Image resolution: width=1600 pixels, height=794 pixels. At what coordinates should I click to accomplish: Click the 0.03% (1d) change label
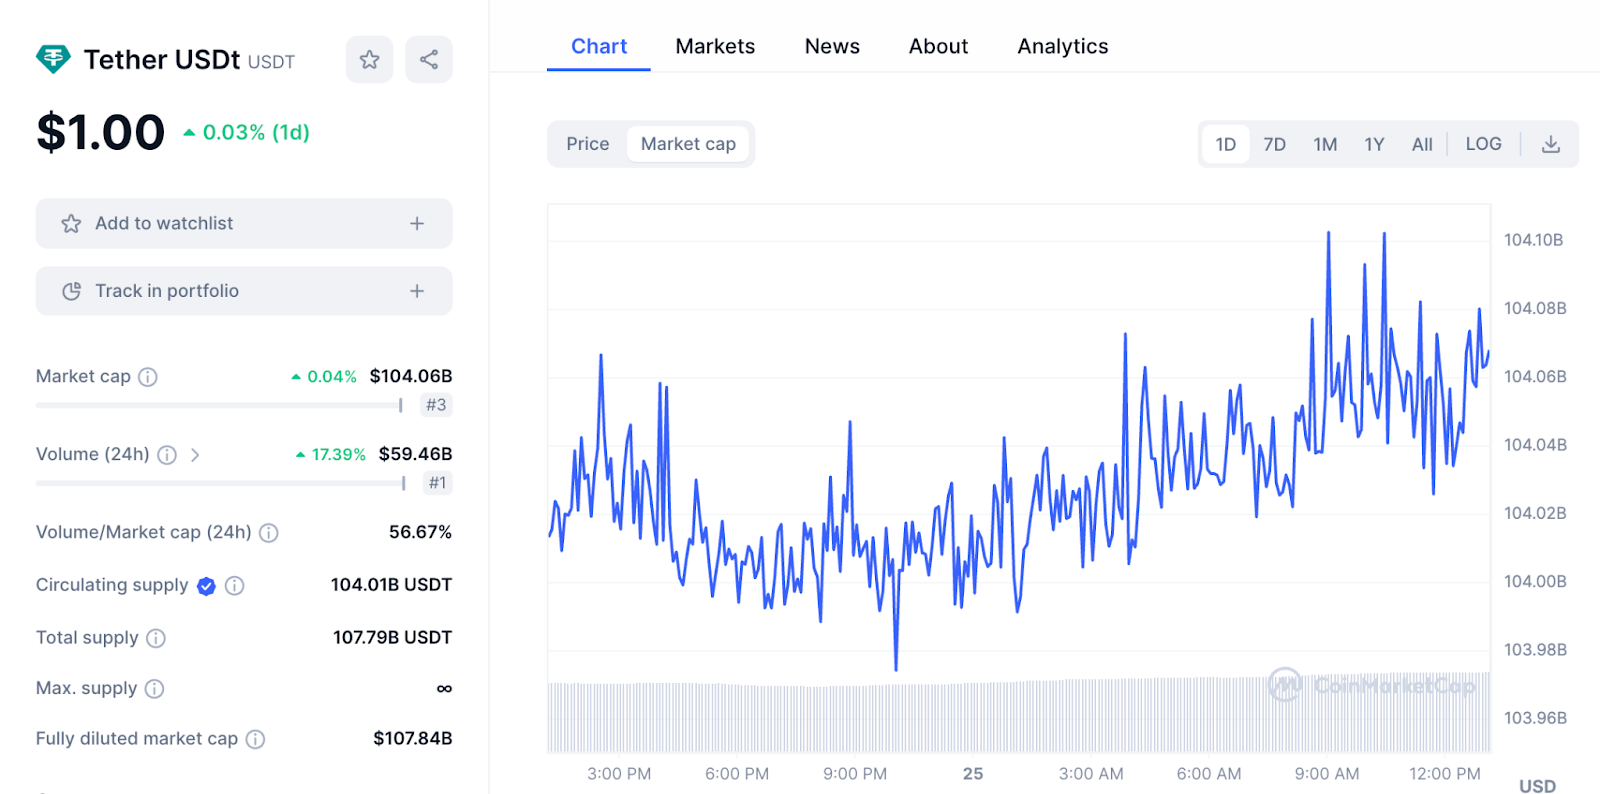click(247, 133)
